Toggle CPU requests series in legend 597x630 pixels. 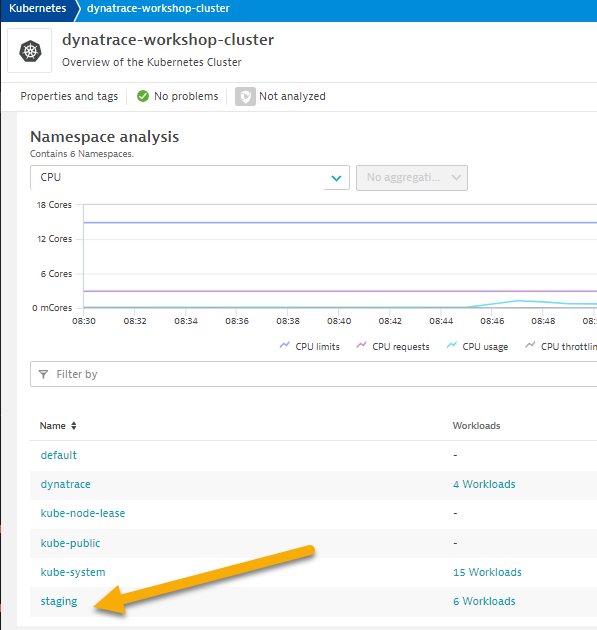(393, 346)
